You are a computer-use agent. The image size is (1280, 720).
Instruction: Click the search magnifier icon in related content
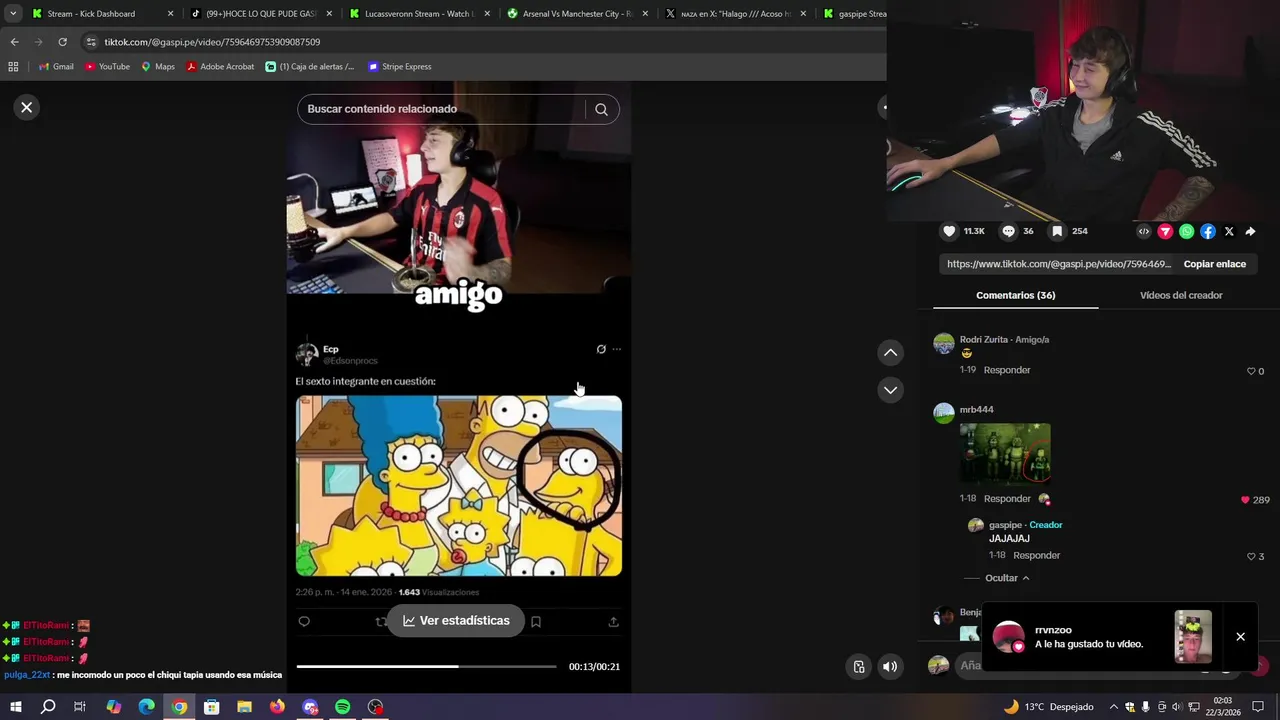pos(601,109)
